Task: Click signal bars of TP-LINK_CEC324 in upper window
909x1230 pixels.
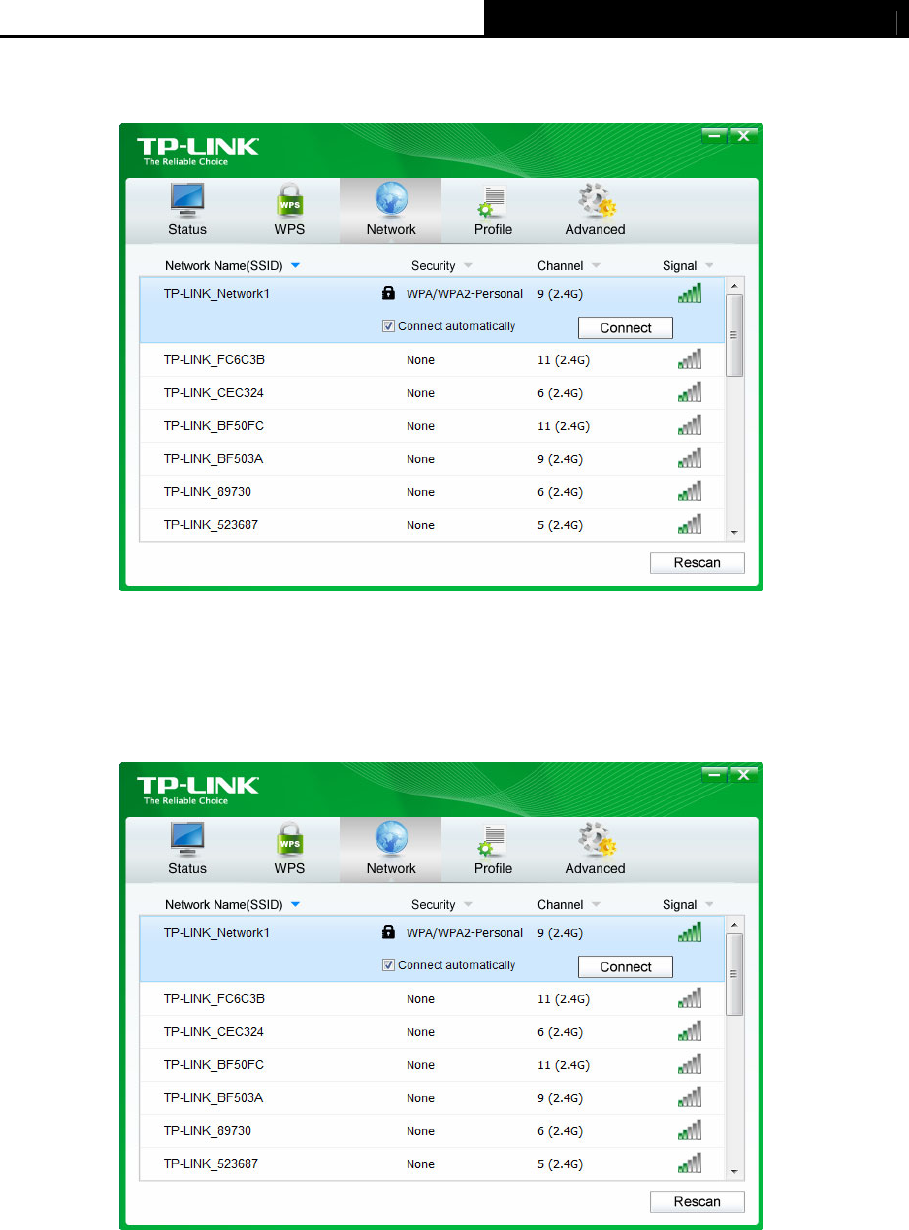Action: (689, 392)
